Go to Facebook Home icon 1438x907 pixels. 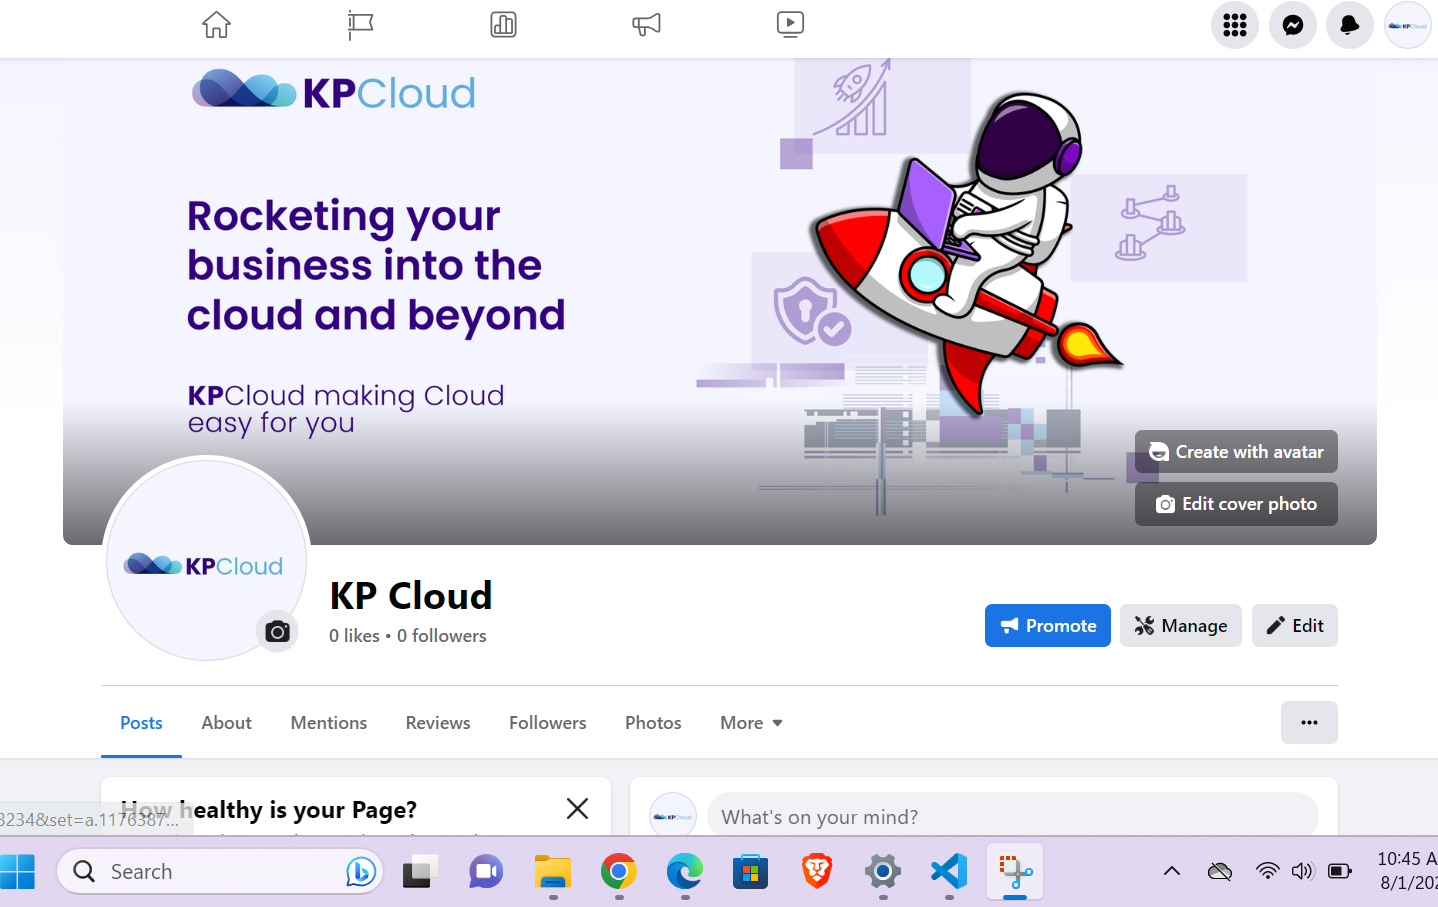216,25
